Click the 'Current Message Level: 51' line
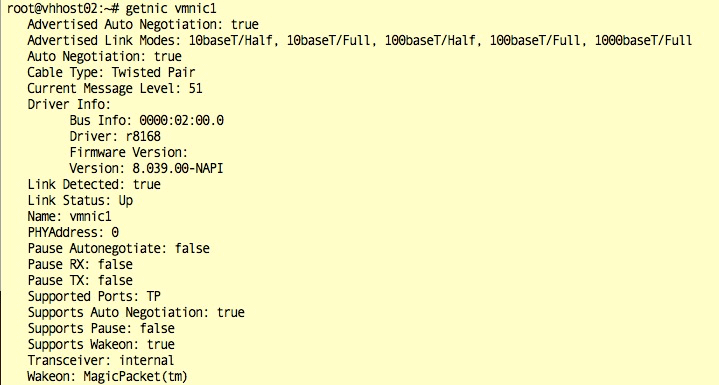 tap(115, 88)
